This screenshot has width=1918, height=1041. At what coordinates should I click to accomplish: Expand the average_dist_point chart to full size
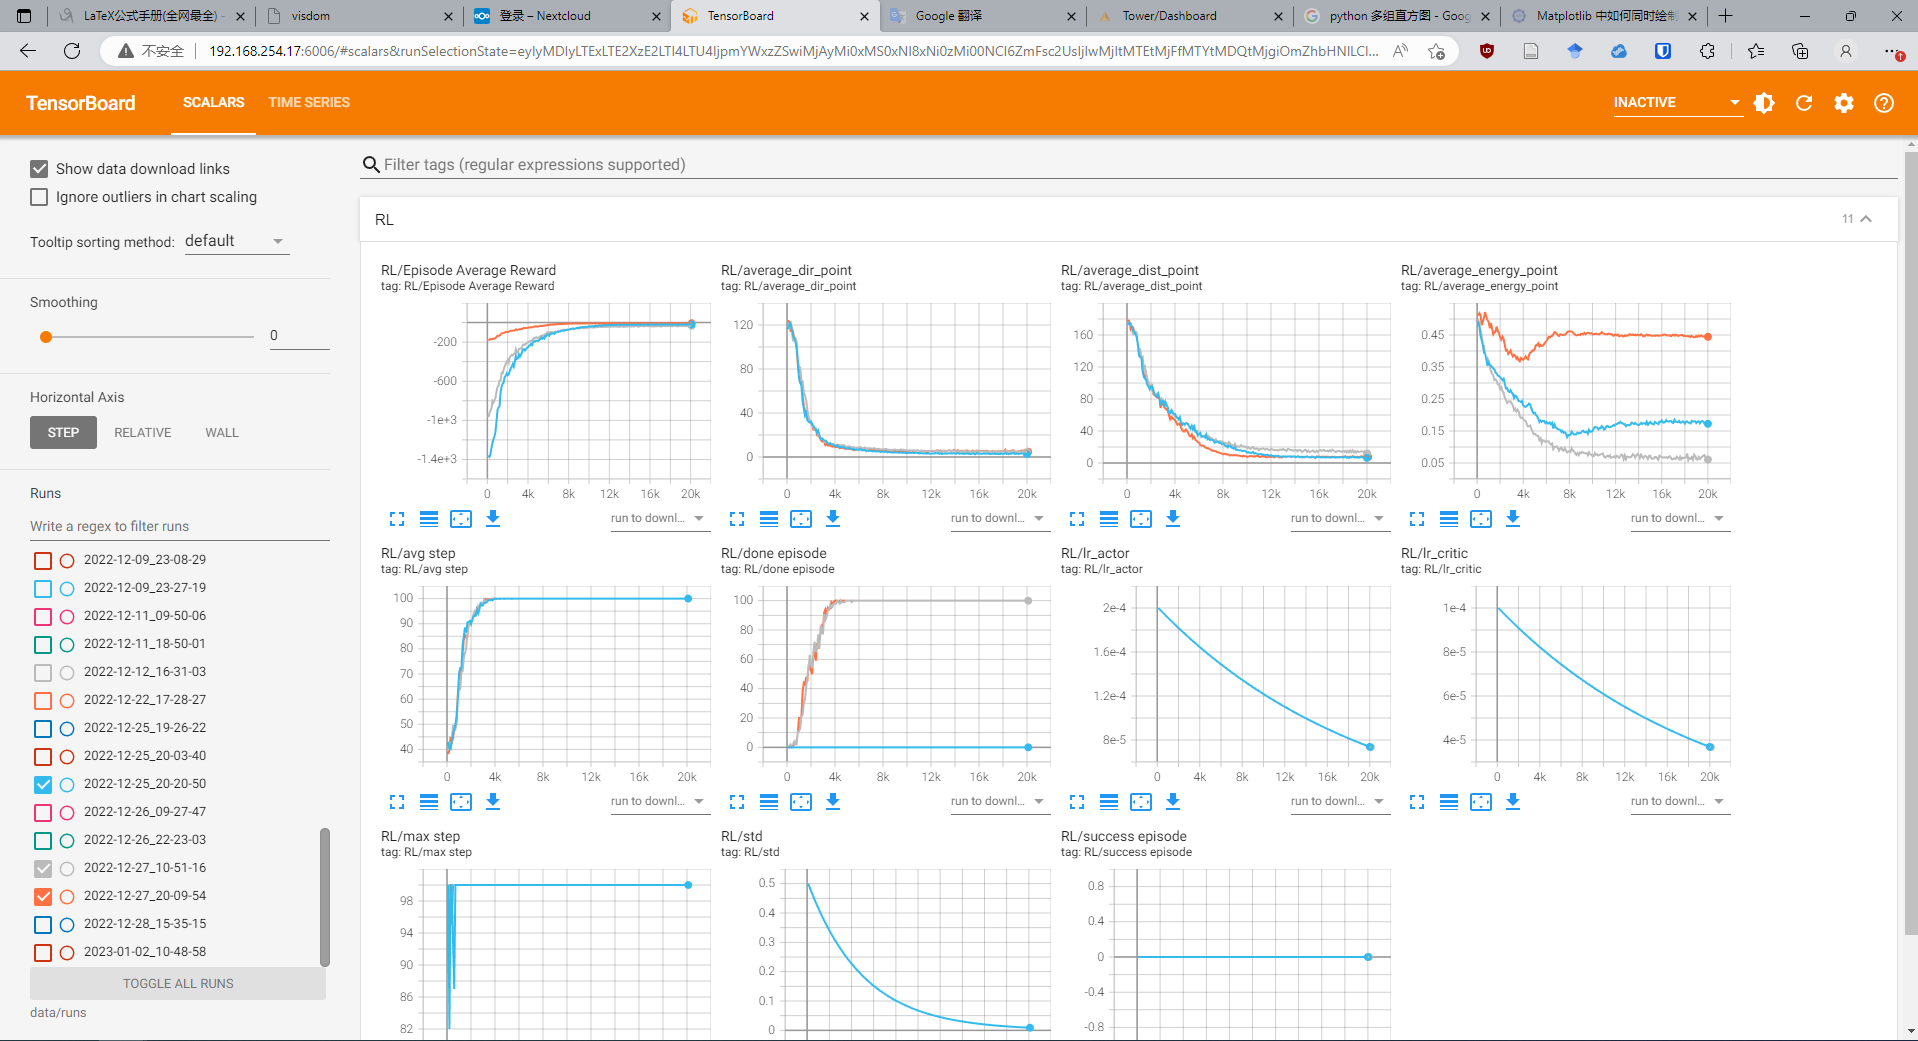coord(1077,519)
